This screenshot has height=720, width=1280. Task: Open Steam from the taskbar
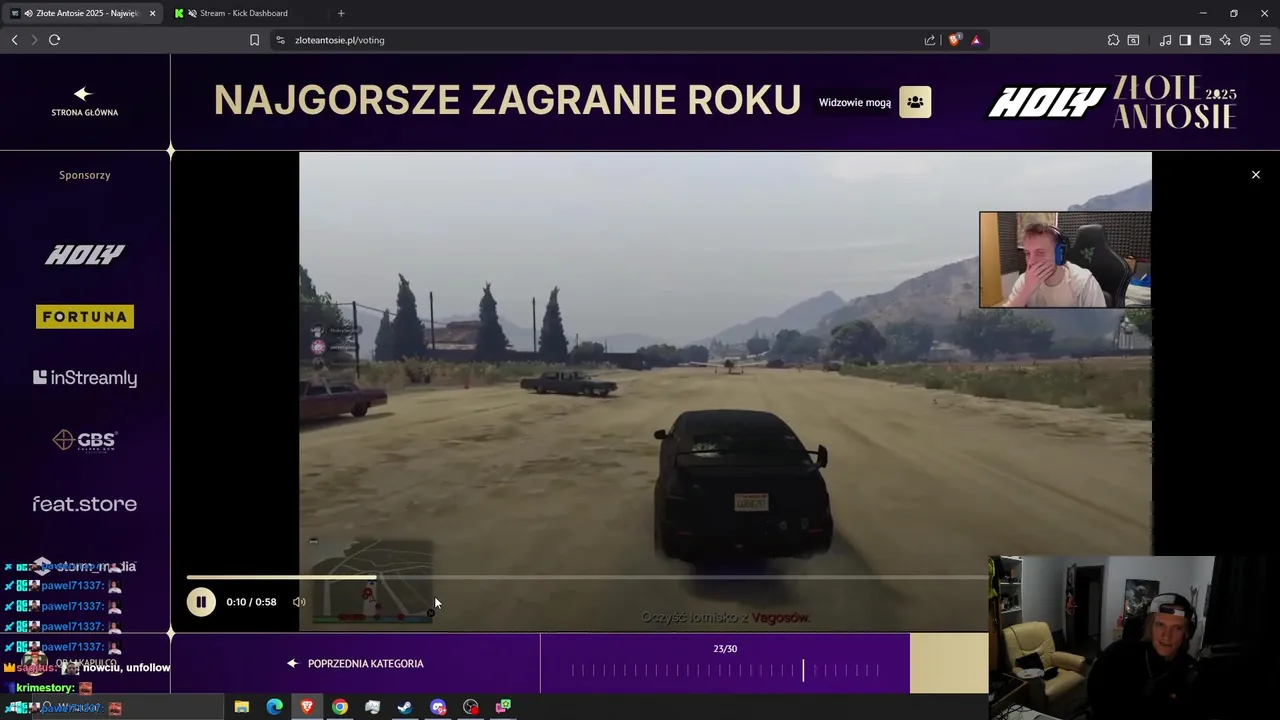tap(405, 707)
